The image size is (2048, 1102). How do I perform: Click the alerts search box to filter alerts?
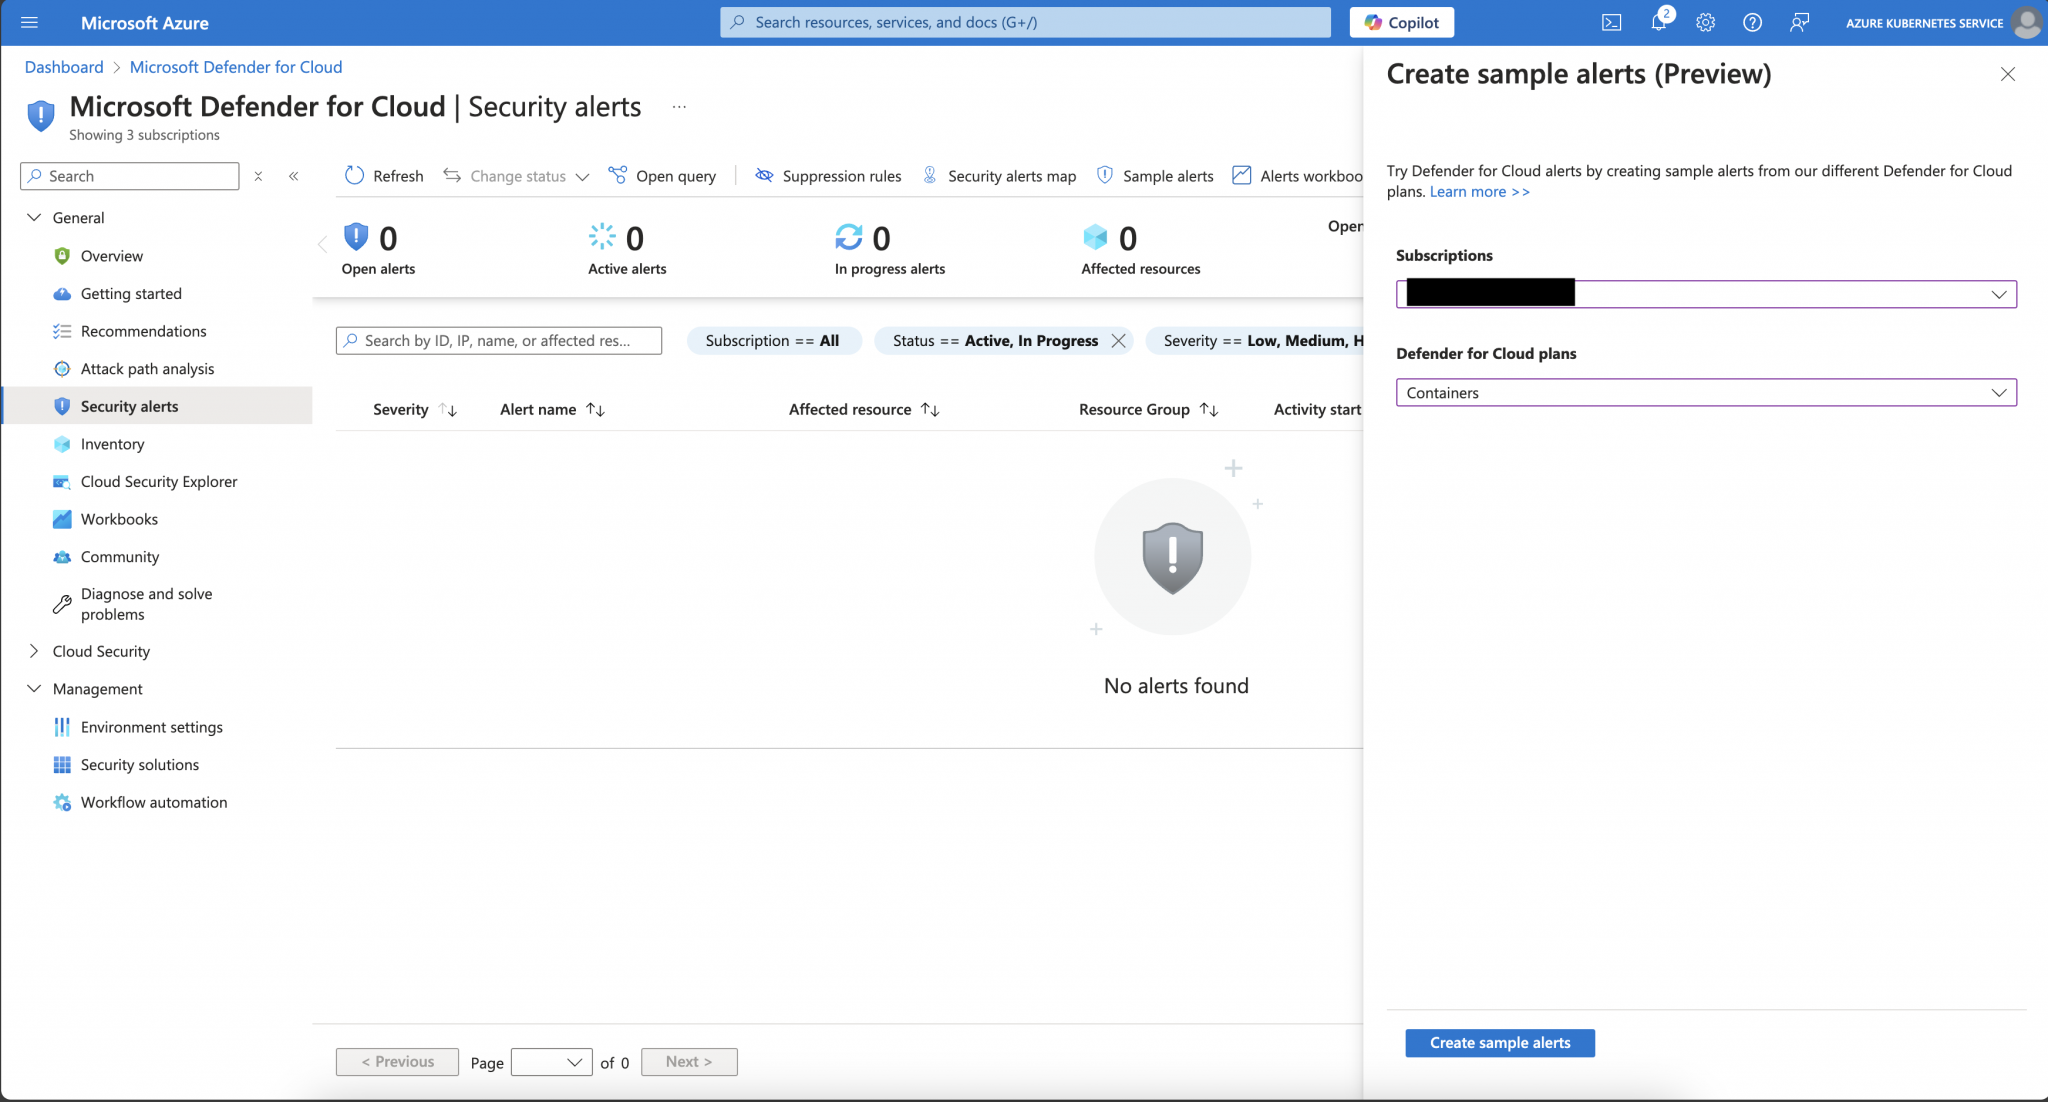pos(498,340)
